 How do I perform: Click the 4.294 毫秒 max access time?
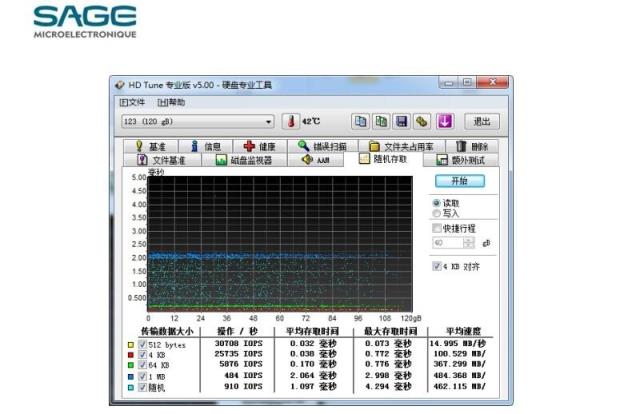pos(388,386)
